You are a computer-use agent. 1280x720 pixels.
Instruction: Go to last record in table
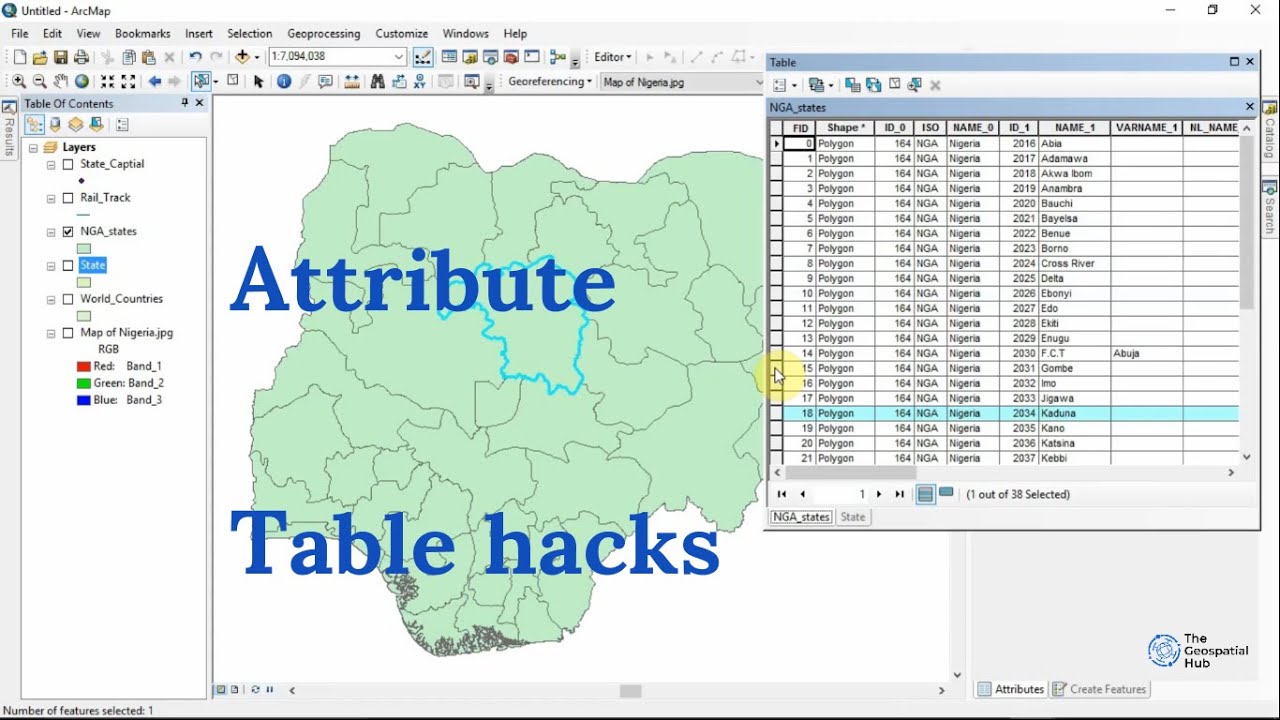click(900, 494)
